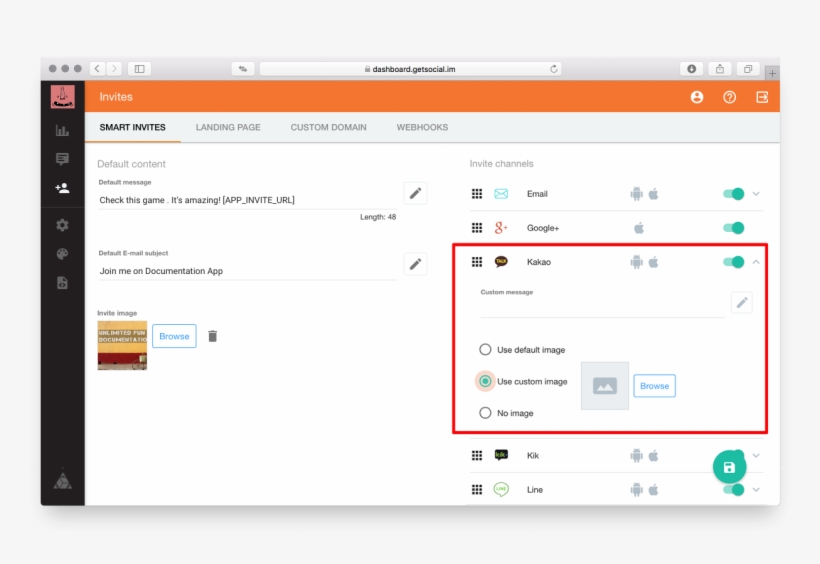Grab the Kik channel drag handle

pos(477,455)
